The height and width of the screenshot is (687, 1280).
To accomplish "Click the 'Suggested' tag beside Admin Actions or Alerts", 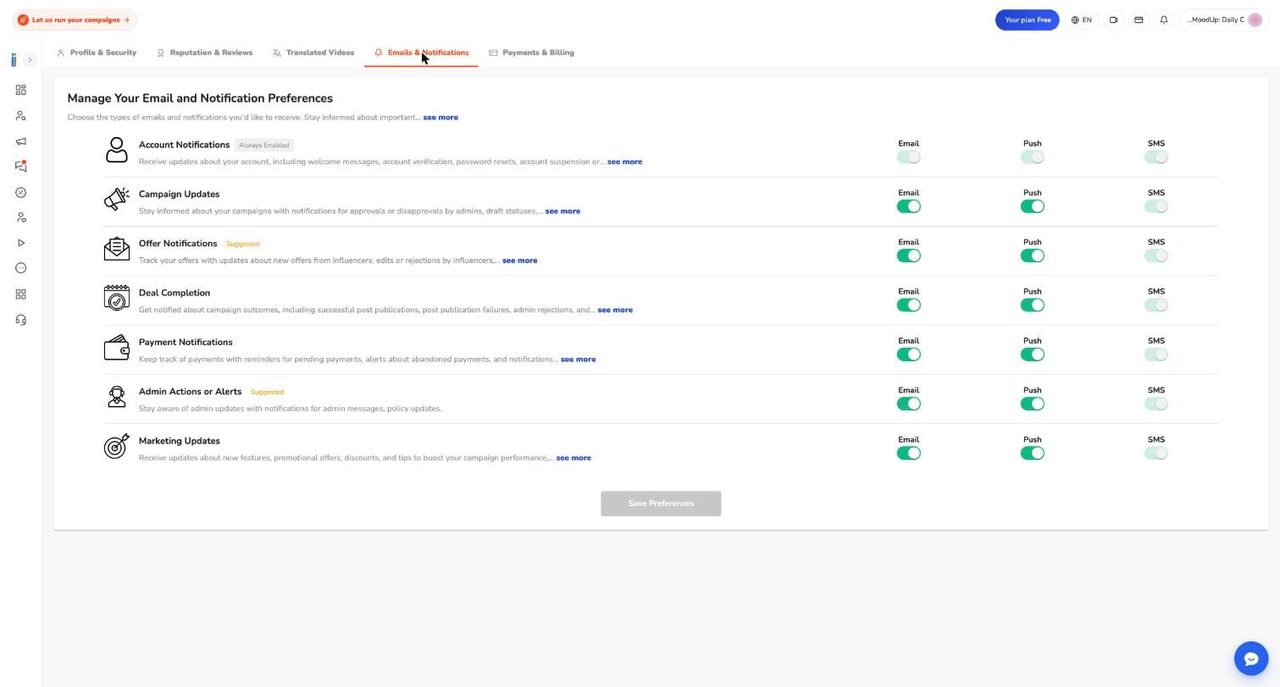I will [x=267, y=392].
